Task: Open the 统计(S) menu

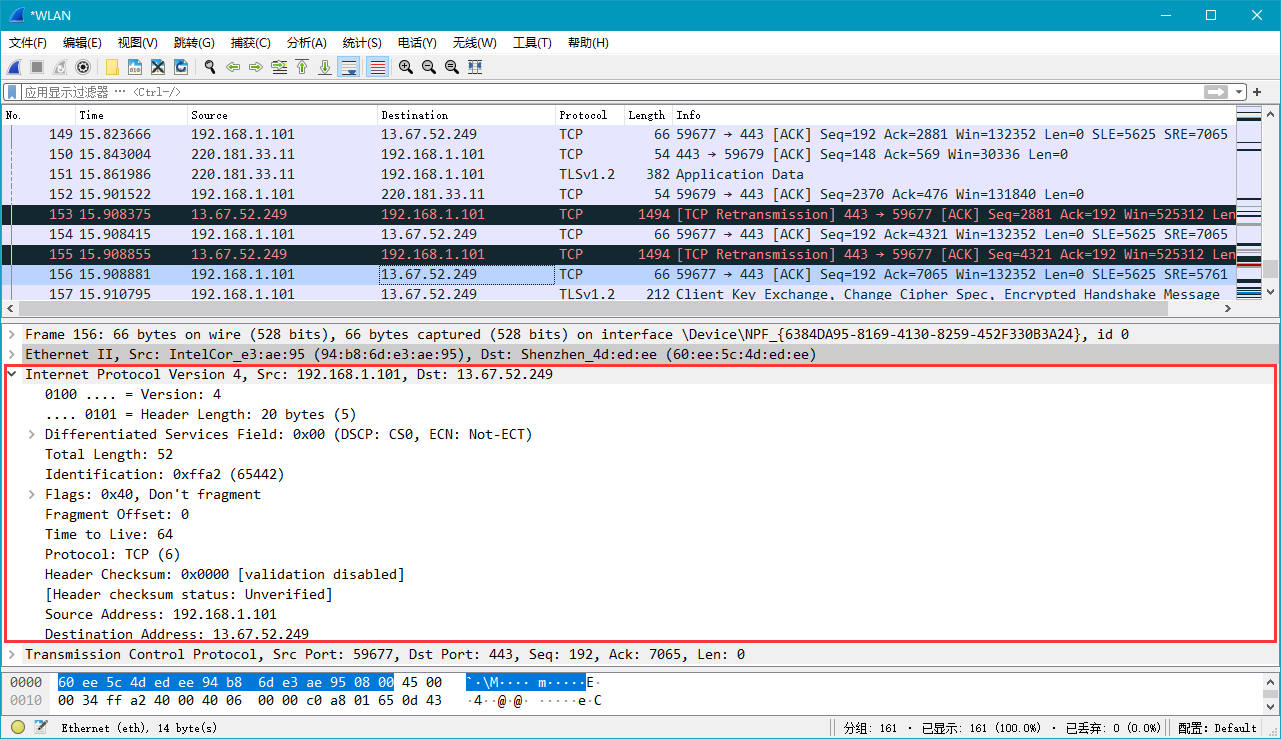Action: [x=362, y=43]
